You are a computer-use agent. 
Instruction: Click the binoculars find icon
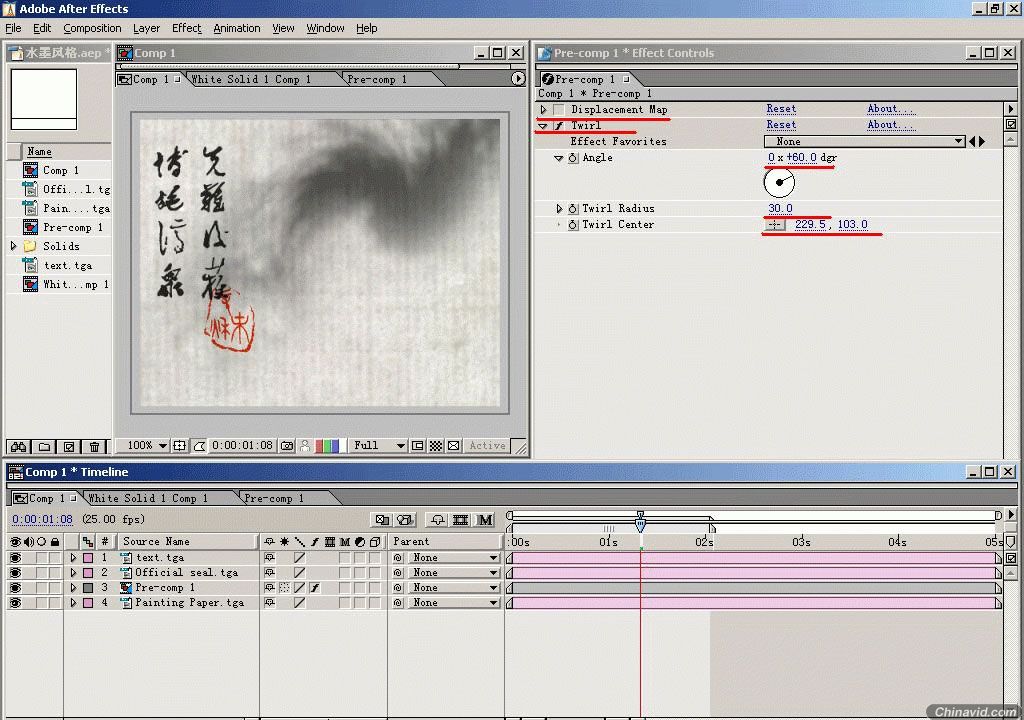[18, 447]
